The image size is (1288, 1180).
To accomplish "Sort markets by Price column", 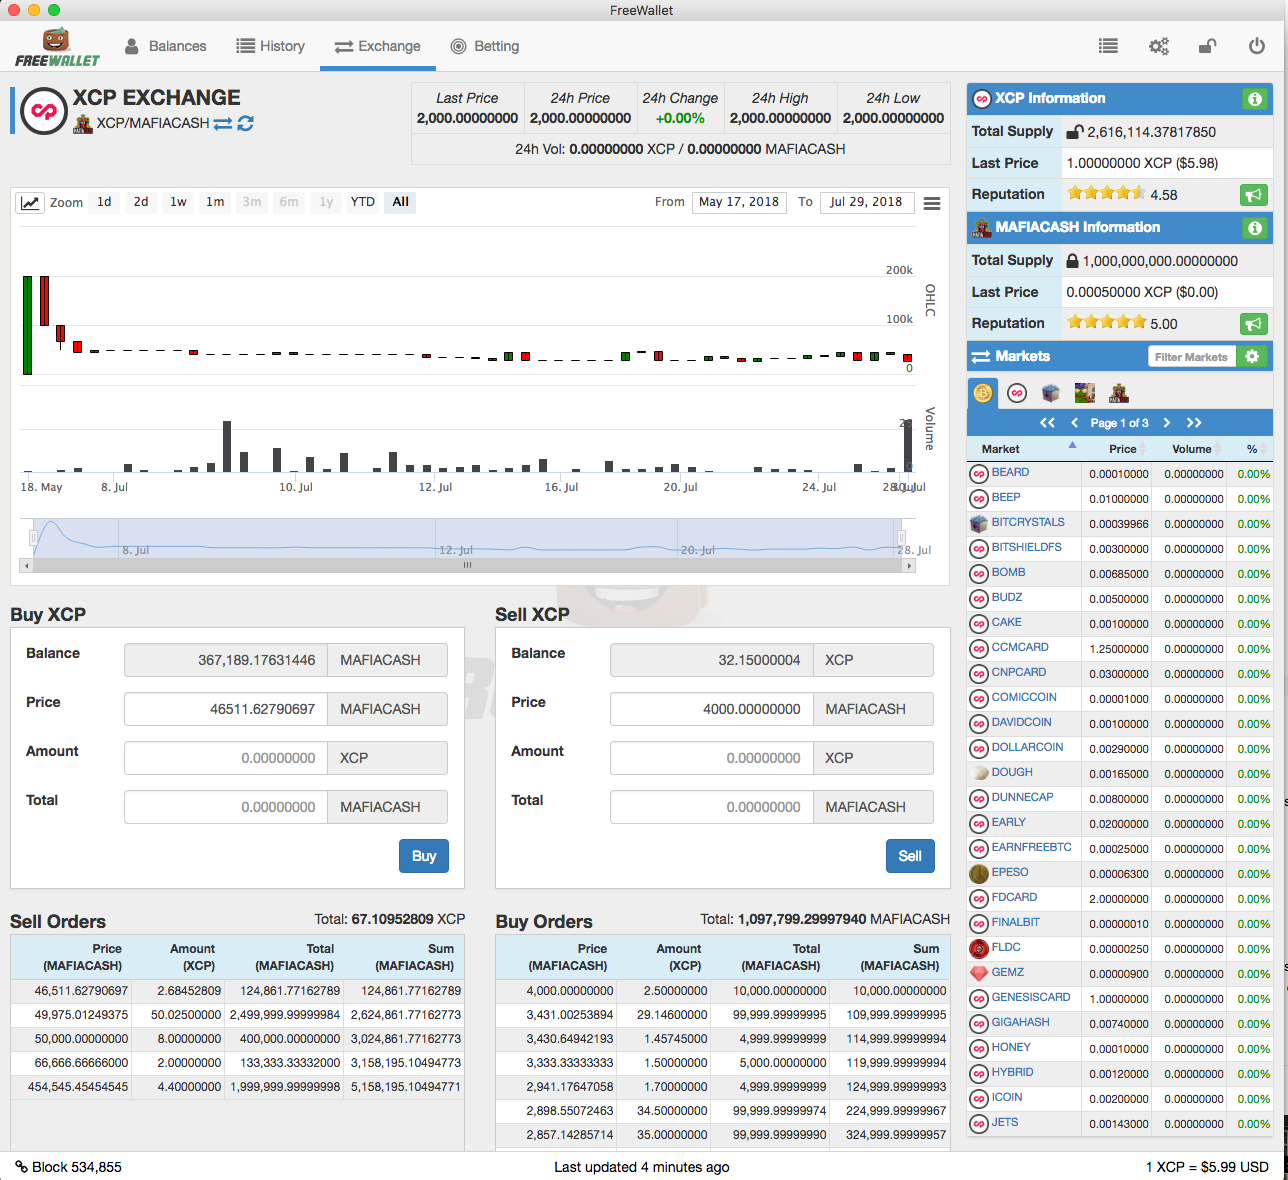I will pyautogui.click(x=1116, y=449).
